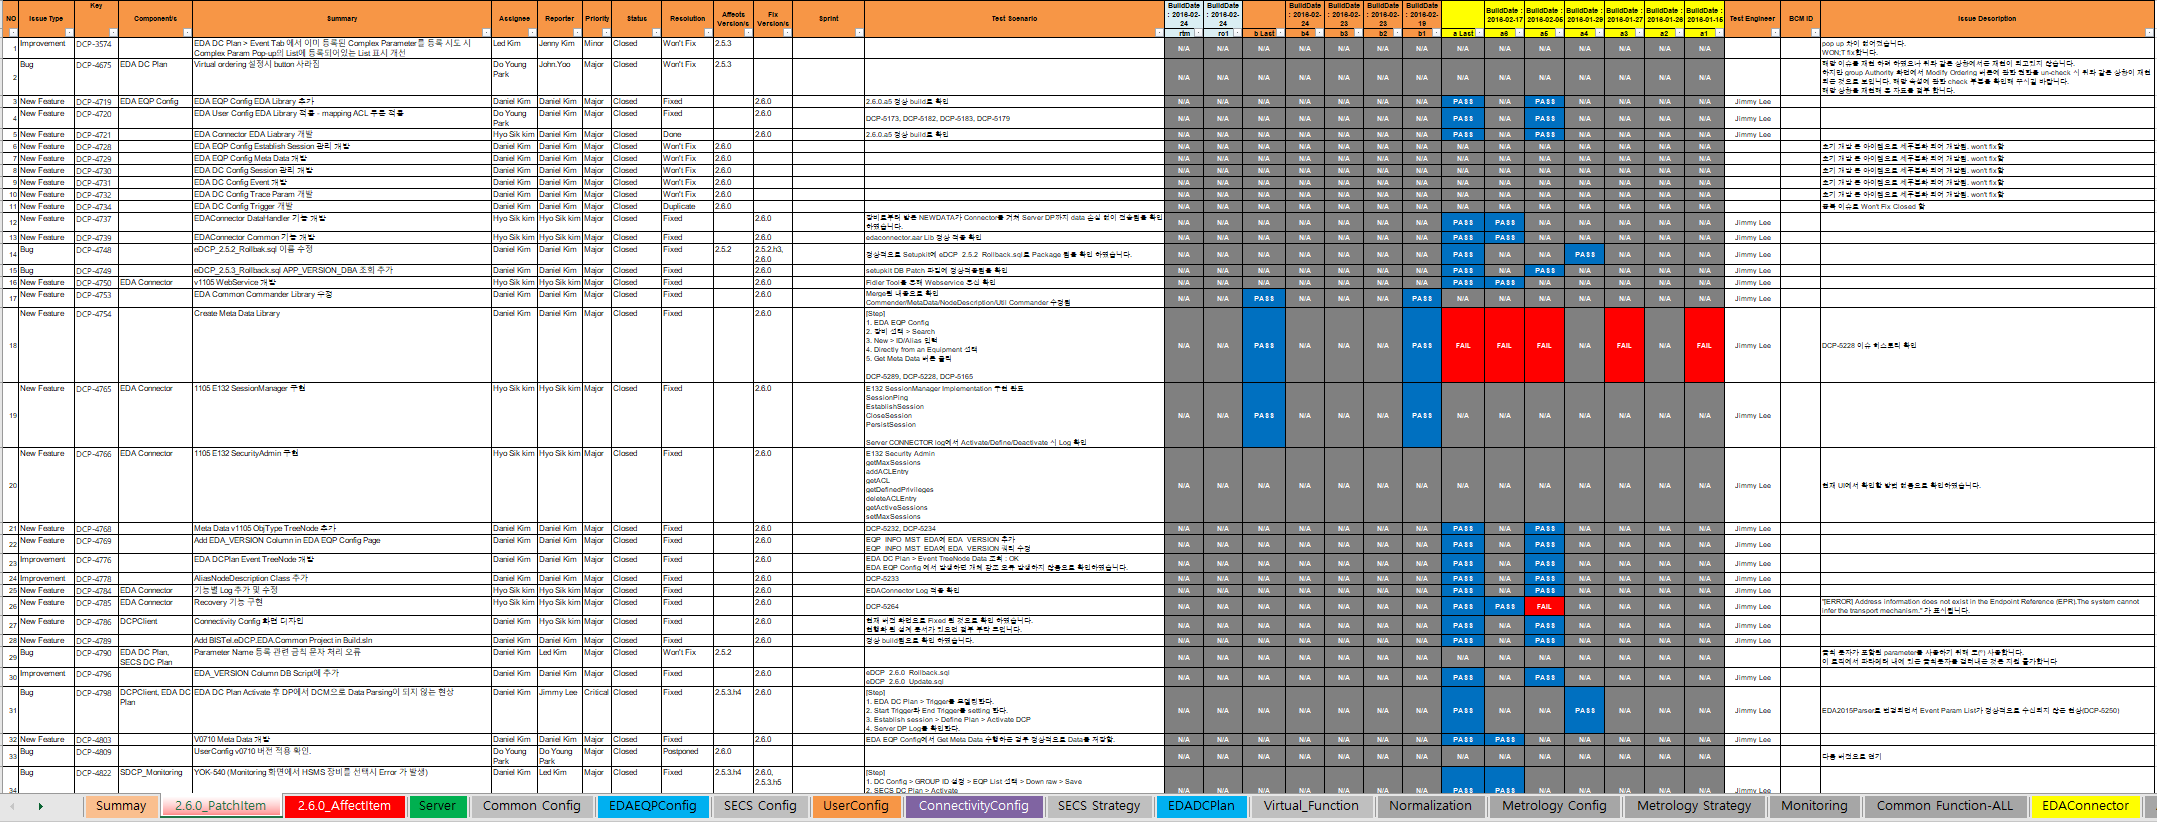Viewport: 2157px width, 822px height.
Task: Switch to the 2.6.0_PatchItem sheet tab
Action: click(221, 806)
